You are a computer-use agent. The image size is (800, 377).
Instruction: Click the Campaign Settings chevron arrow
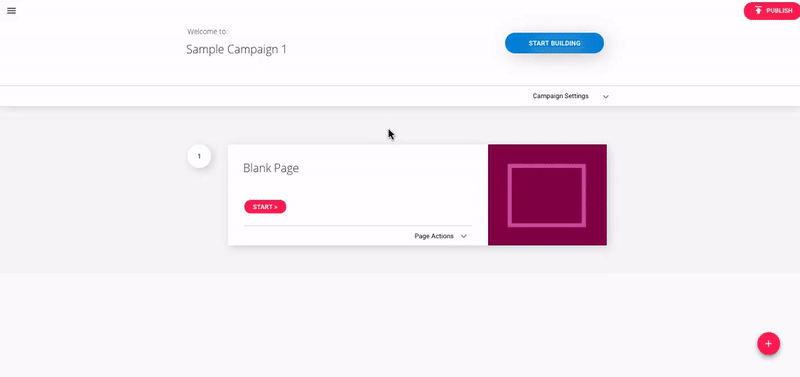(x=606, y=96)
